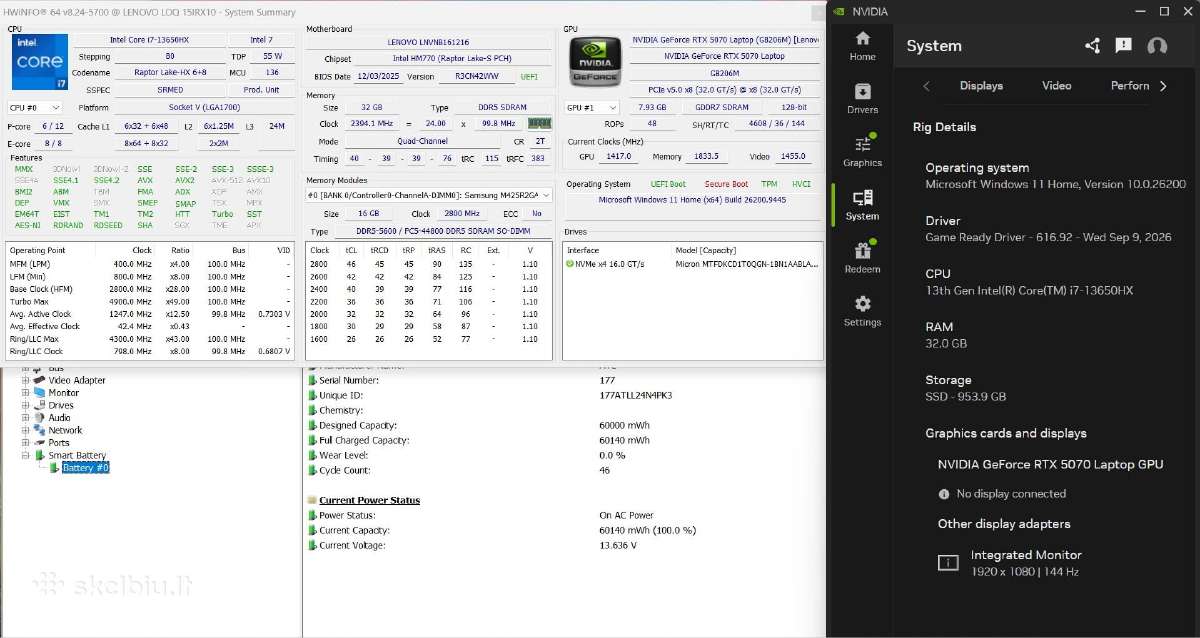Open Home in the NVIDIA app sidebar
This screenshot has height=638, width=1200.
coord(862,46)
